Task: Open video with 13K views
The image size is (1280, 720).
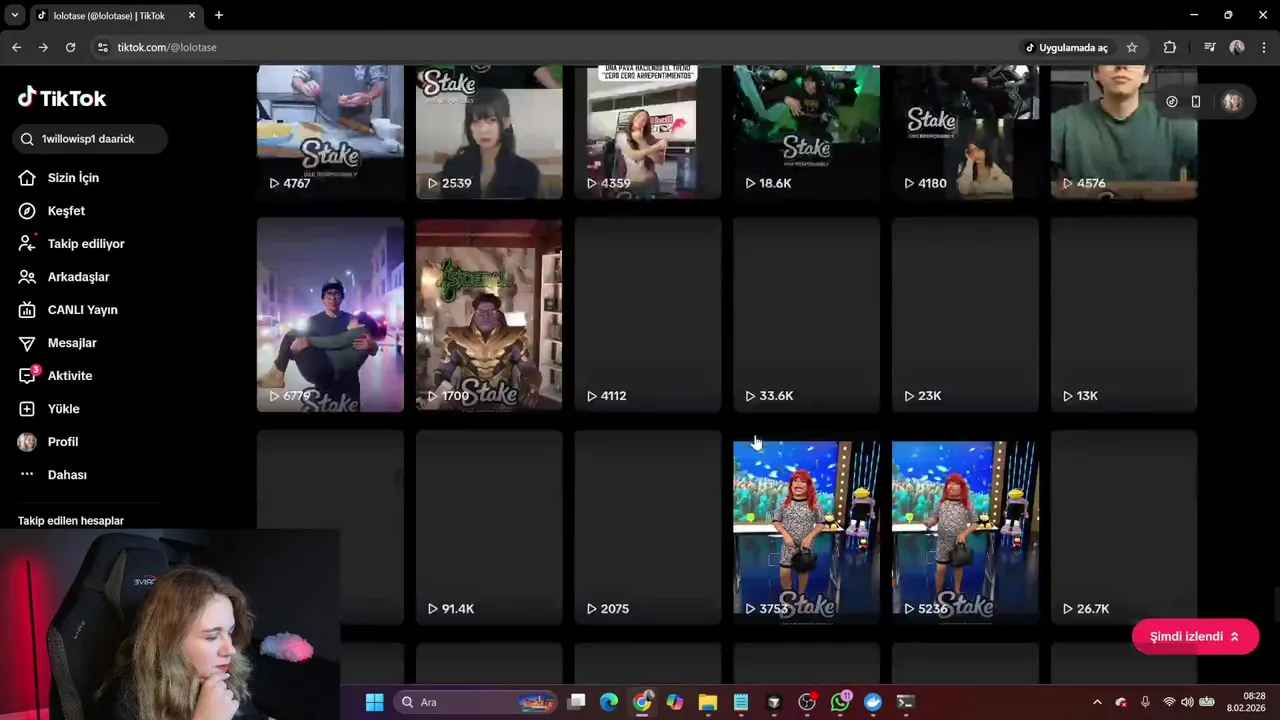Action: (x=1124, y=315)
